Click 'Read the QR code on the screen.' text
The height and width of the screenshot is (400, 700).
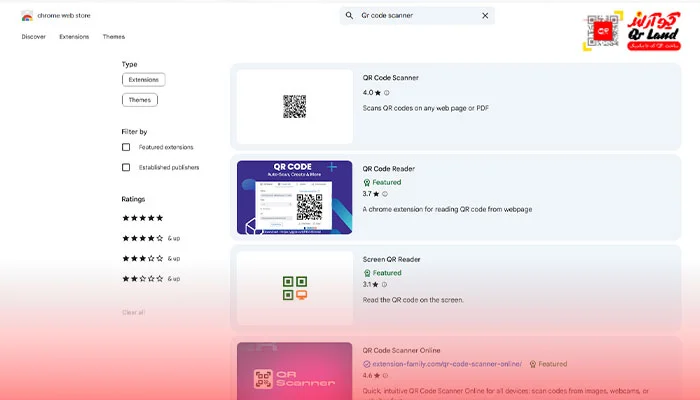tap(413, 300)
